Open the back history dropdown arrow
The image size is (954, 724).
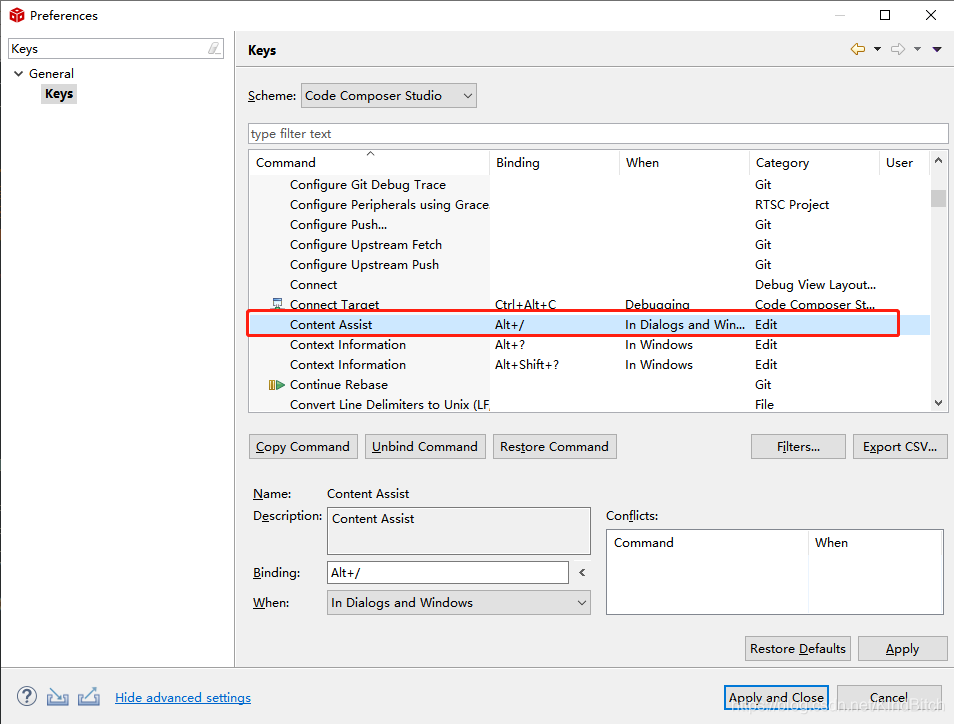pyautogui.click(x=877, y=49)
